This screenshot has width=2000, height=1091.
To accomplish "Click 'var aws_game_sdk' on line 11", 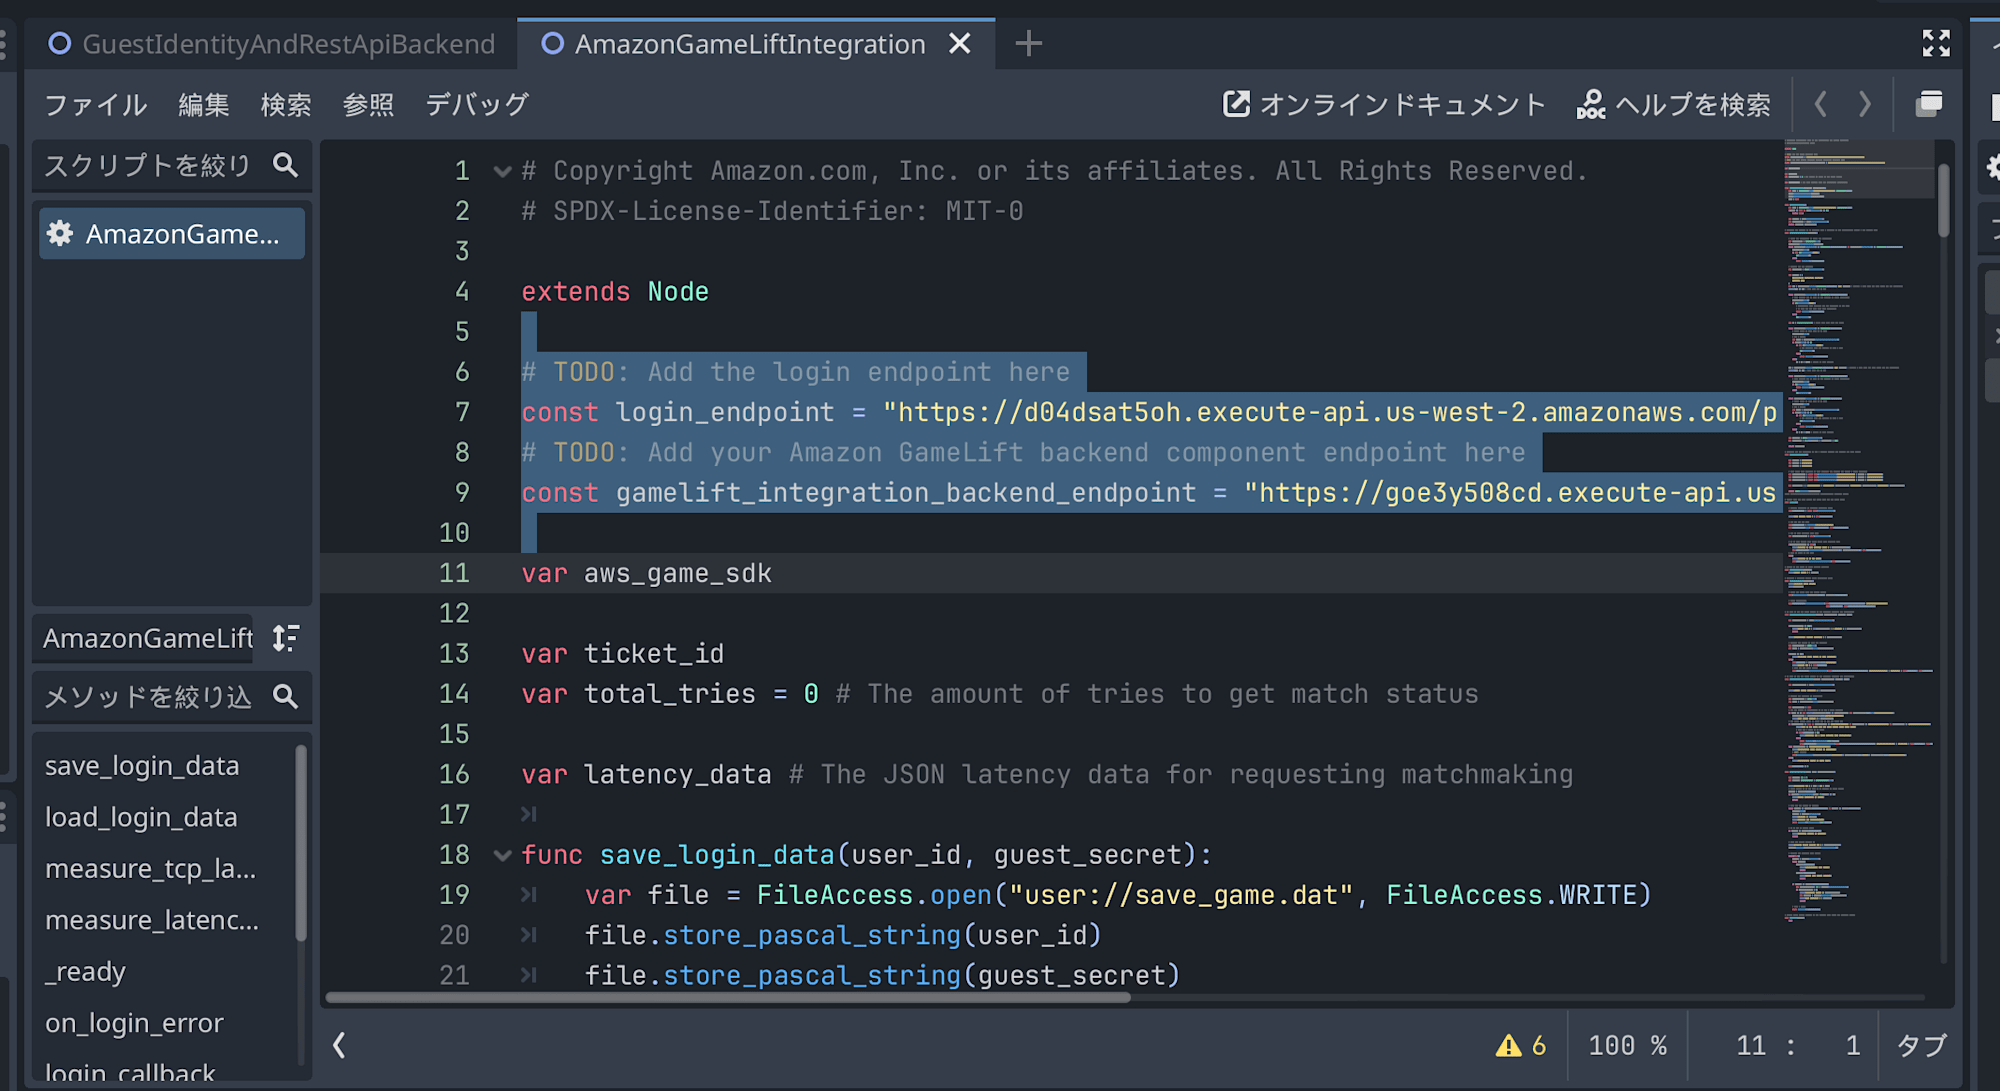I will click(x=646, y=573).
